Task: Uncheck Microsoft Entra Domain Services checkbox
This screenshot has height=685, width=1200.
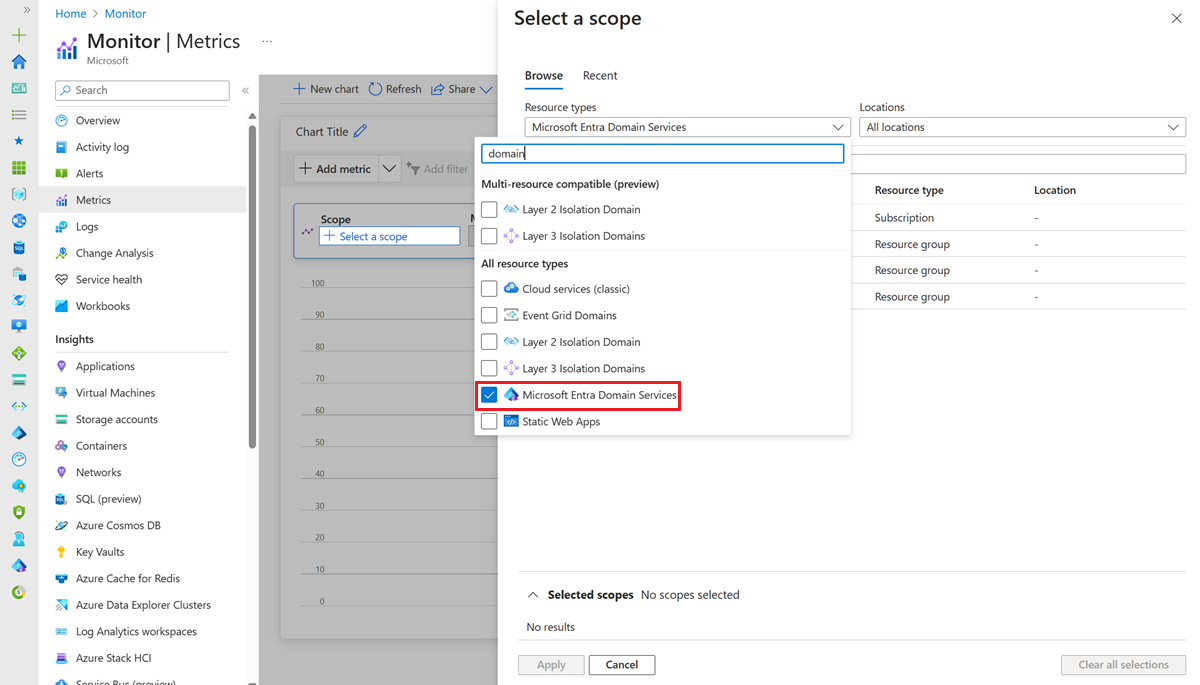Action: point(489,395)
